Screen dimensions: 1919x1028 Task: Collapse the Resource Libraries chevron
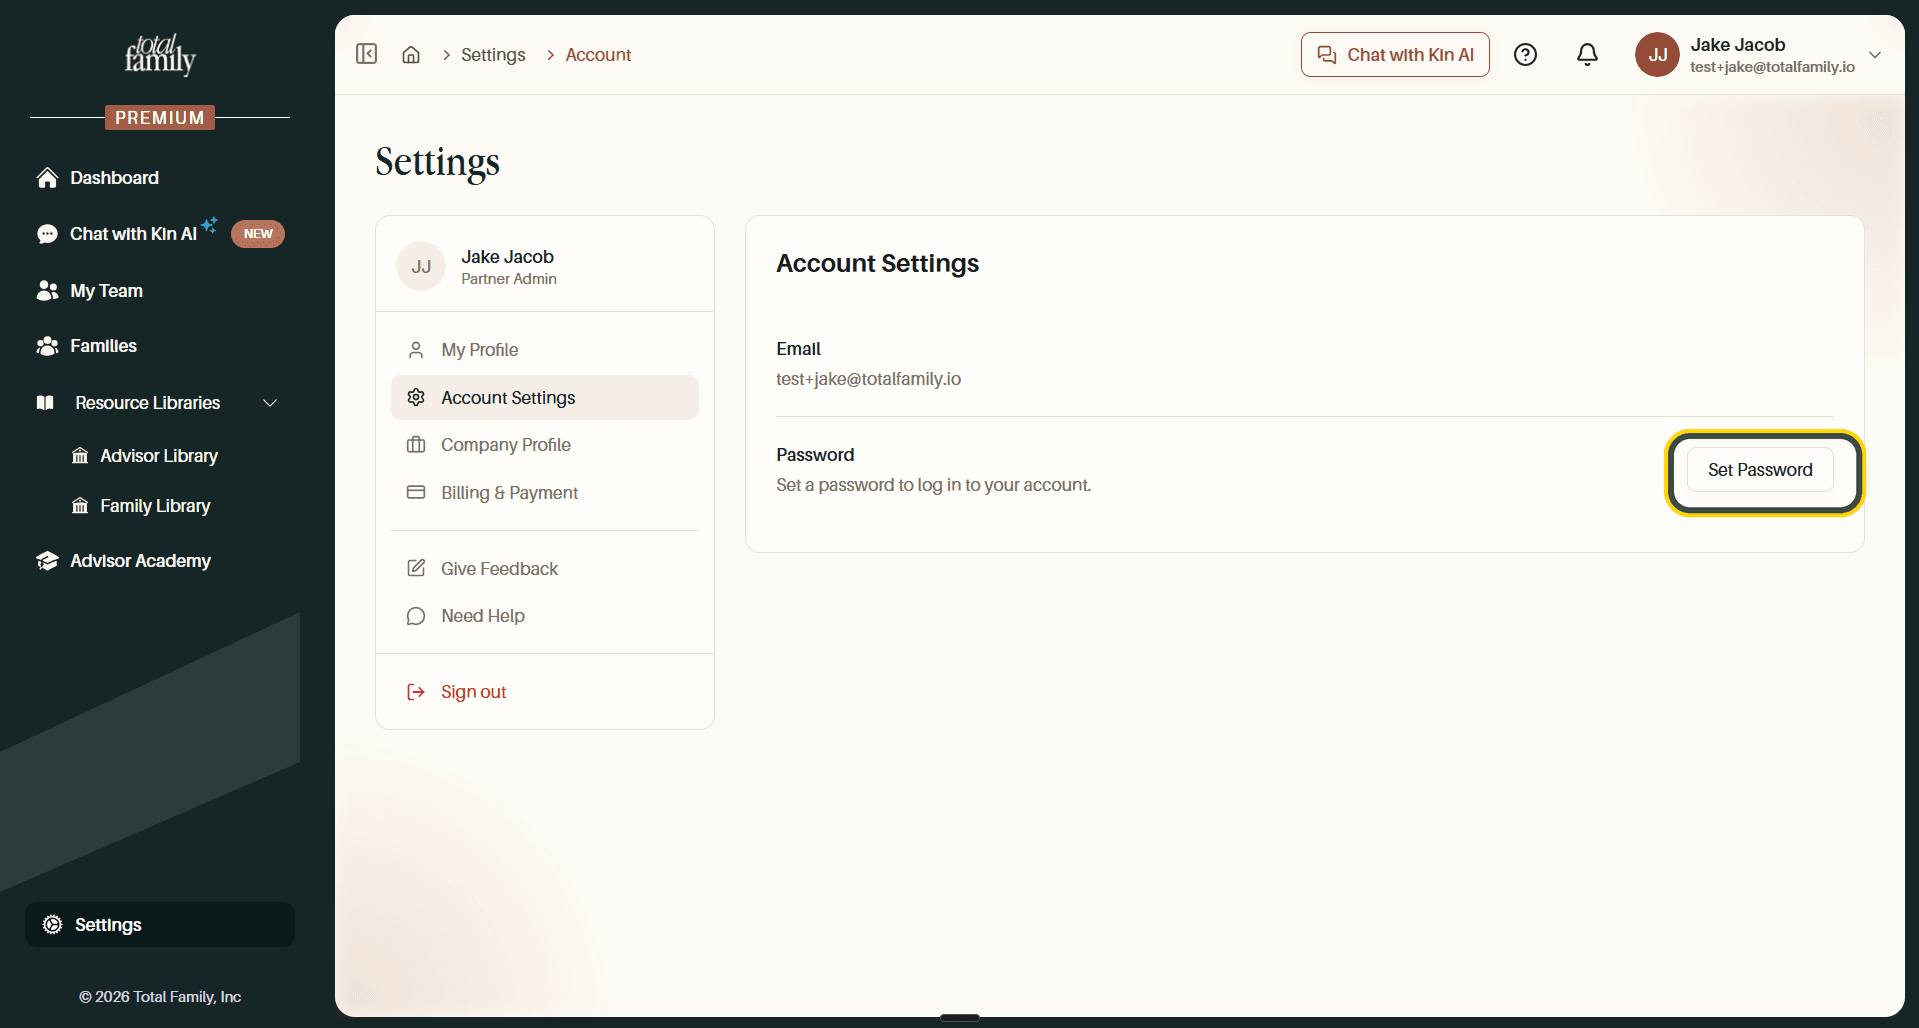[x=270, y=403]
